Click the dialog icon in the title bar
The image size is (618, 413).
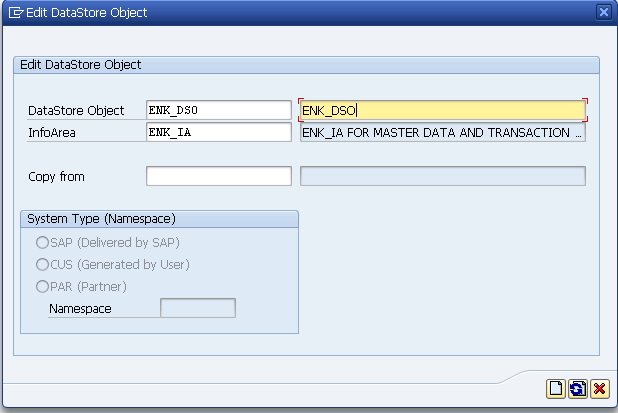[x=16, y=13]
